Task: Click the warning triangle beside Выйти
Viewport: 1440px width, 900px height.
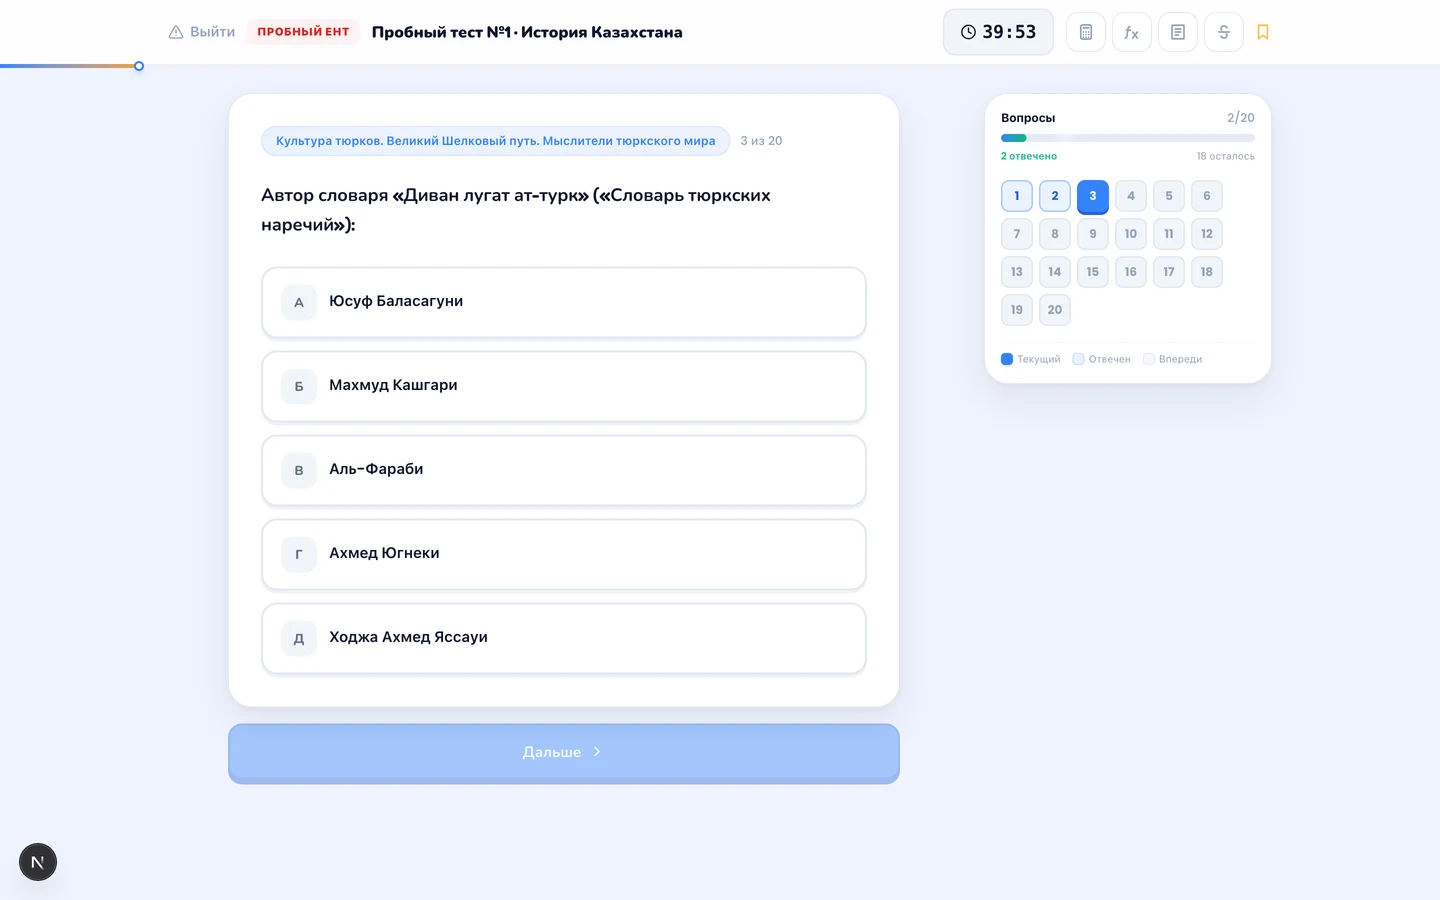Action: pos(176,32)
